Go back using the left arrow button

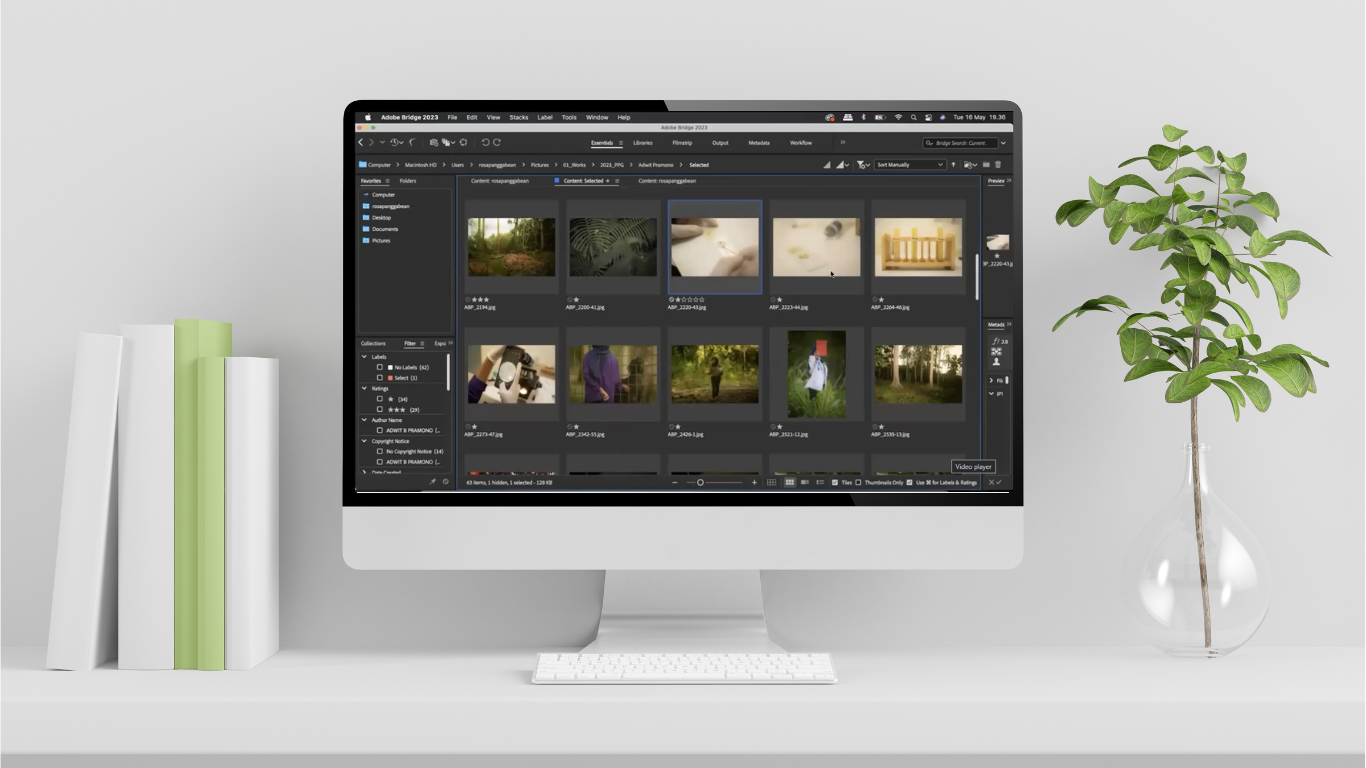(361, 143)
